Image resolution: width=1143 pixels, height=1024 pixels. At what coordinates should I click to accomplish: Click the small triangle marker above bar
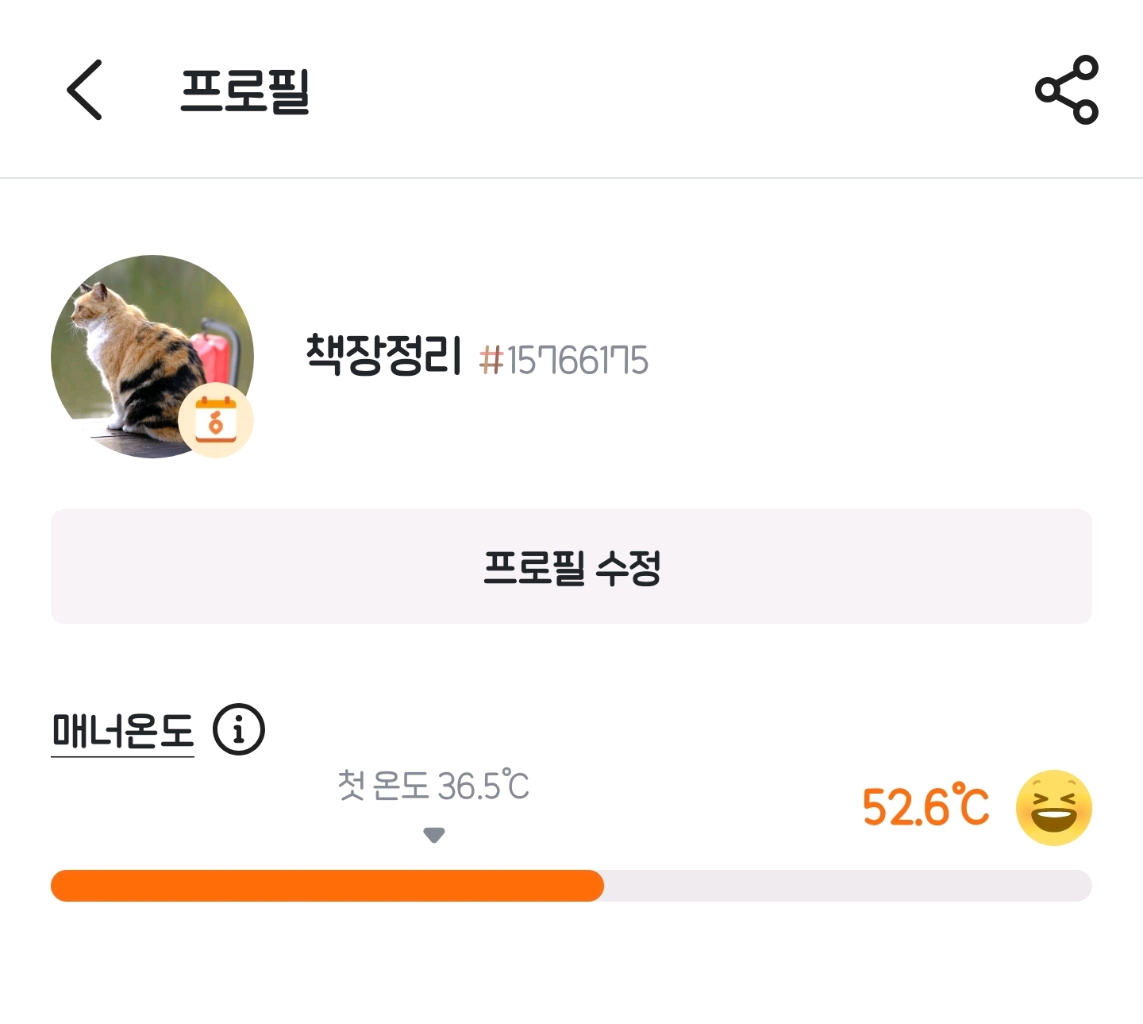[x=433, y=835]
